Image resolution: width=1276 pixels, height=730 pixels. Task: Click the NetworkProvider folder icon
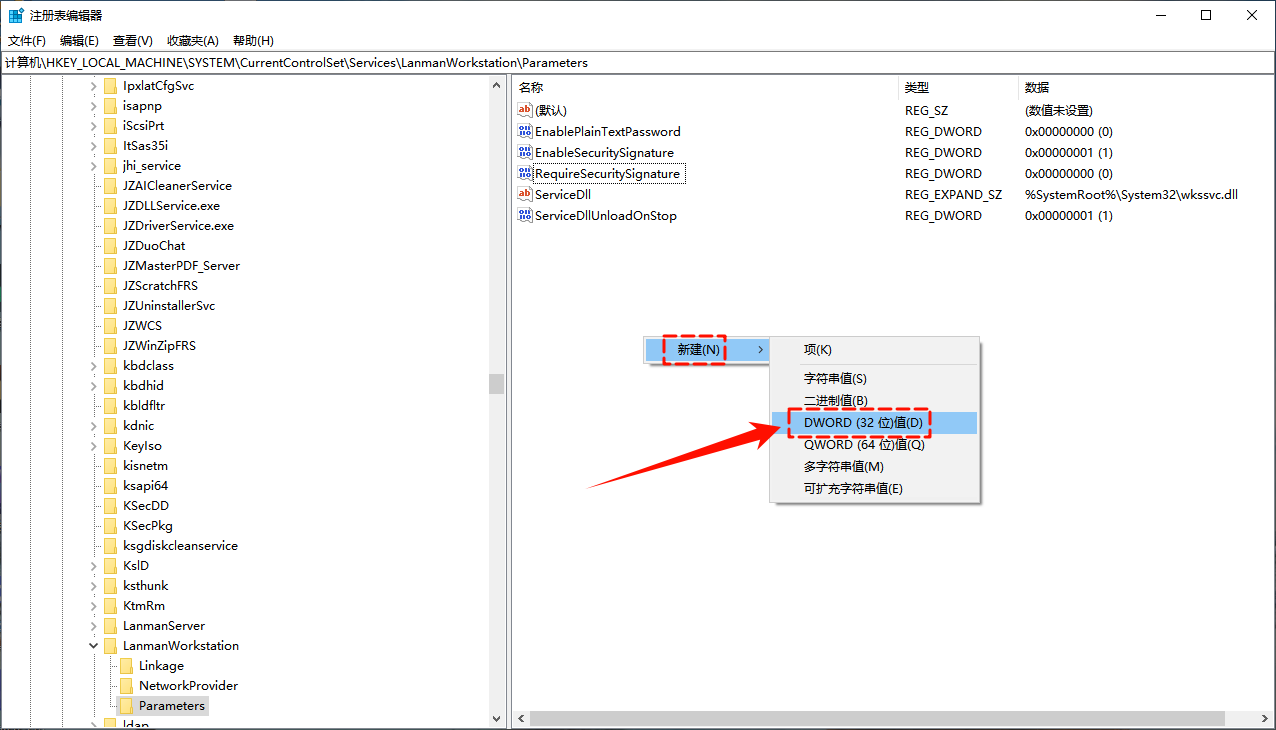126,685
